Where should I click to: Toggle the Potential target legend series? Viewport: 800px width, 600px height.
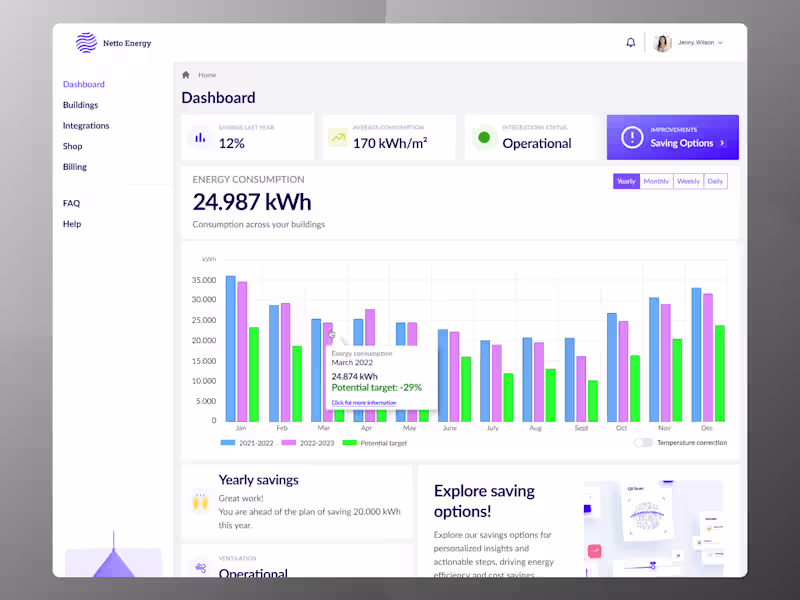click(374, 443)
